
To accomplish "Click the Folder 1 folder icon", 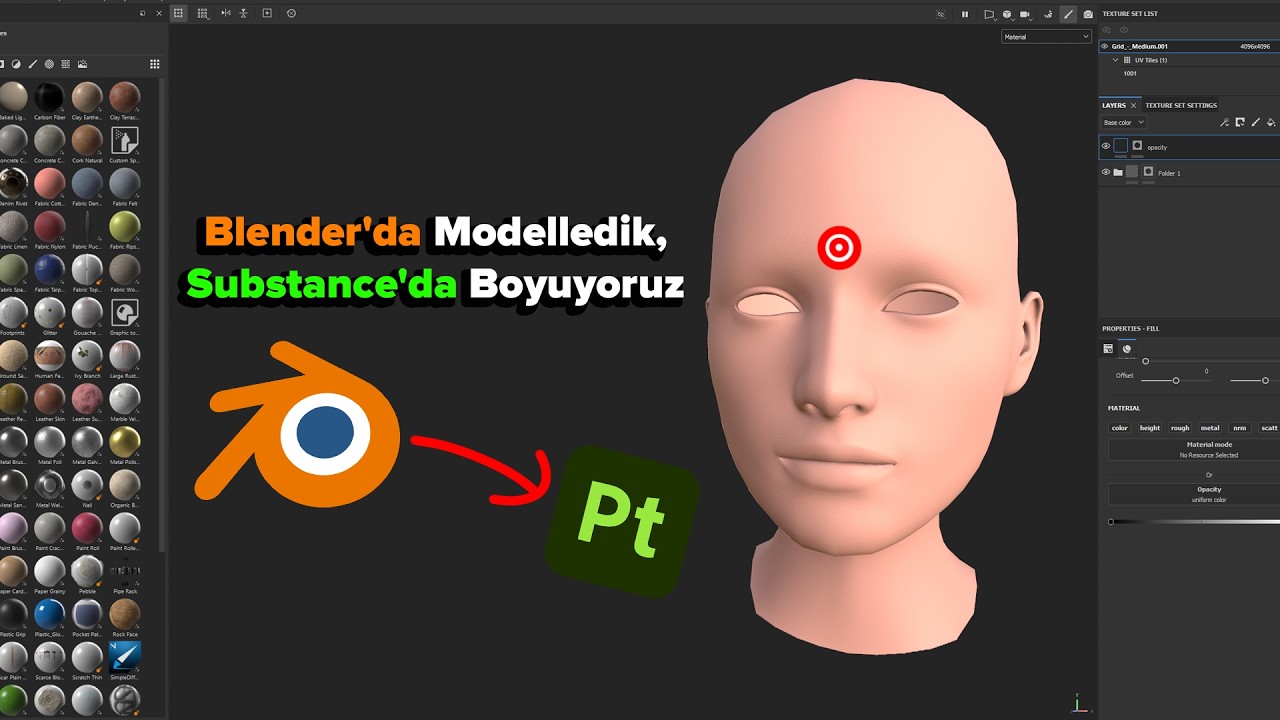I will pyautogui.click(x=1118, y=172).
